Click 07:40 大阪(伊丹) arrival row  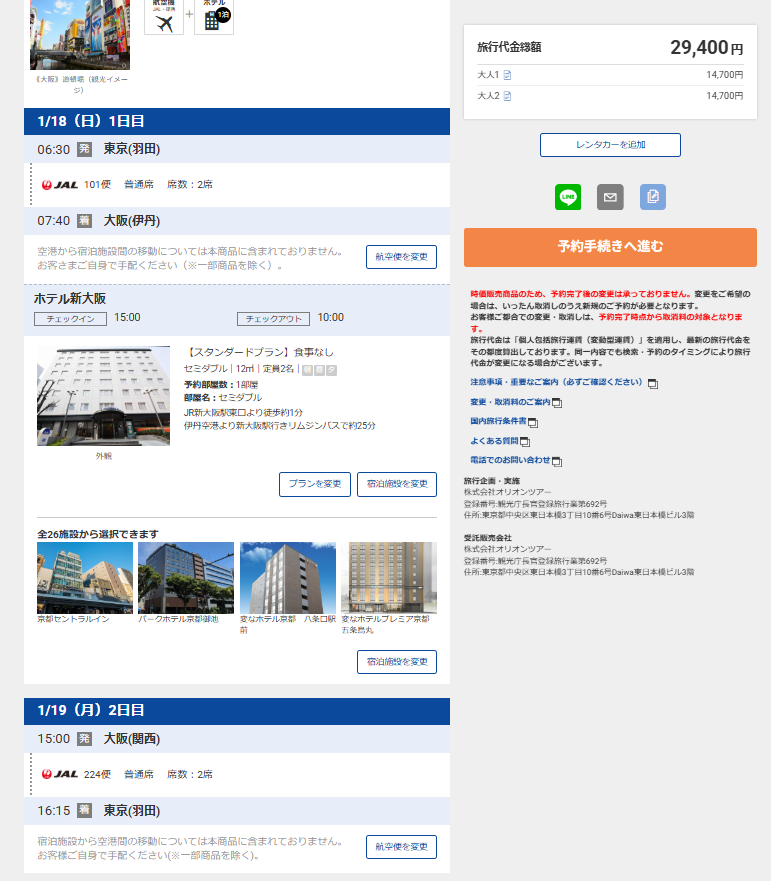[x=237, y=221]
